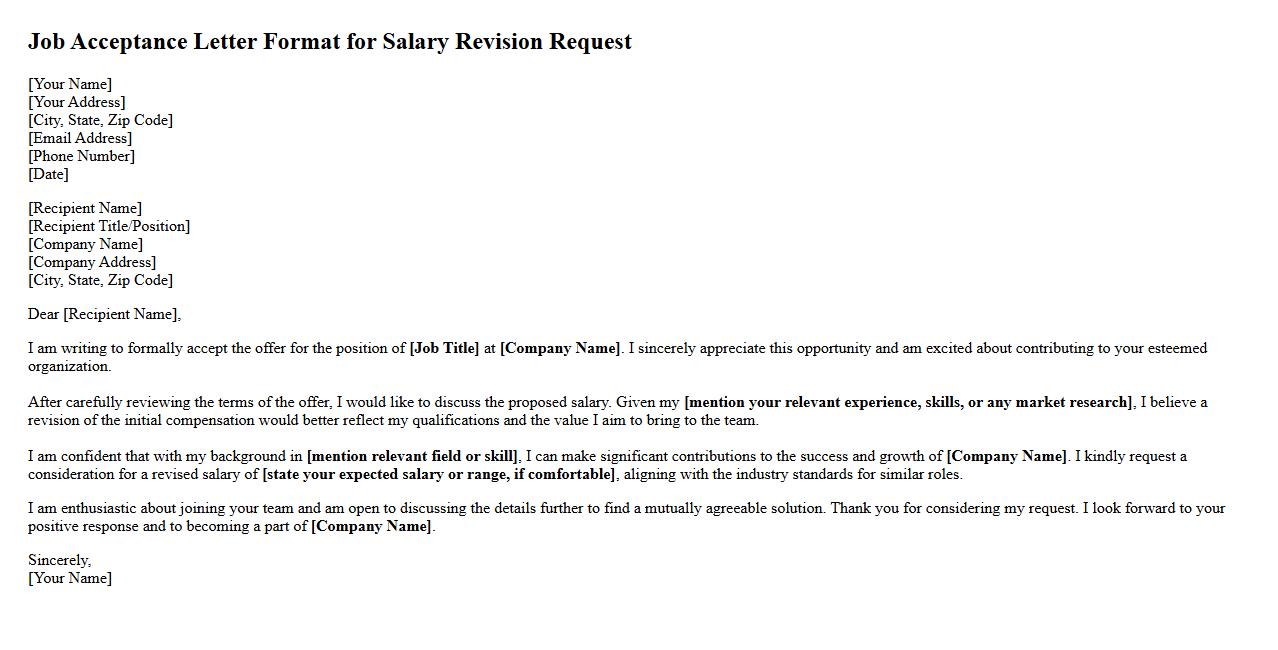Click the word 'Sincerely,' in the closing
The width and height of the screenshot is (1278, 650).
[59, 560]
